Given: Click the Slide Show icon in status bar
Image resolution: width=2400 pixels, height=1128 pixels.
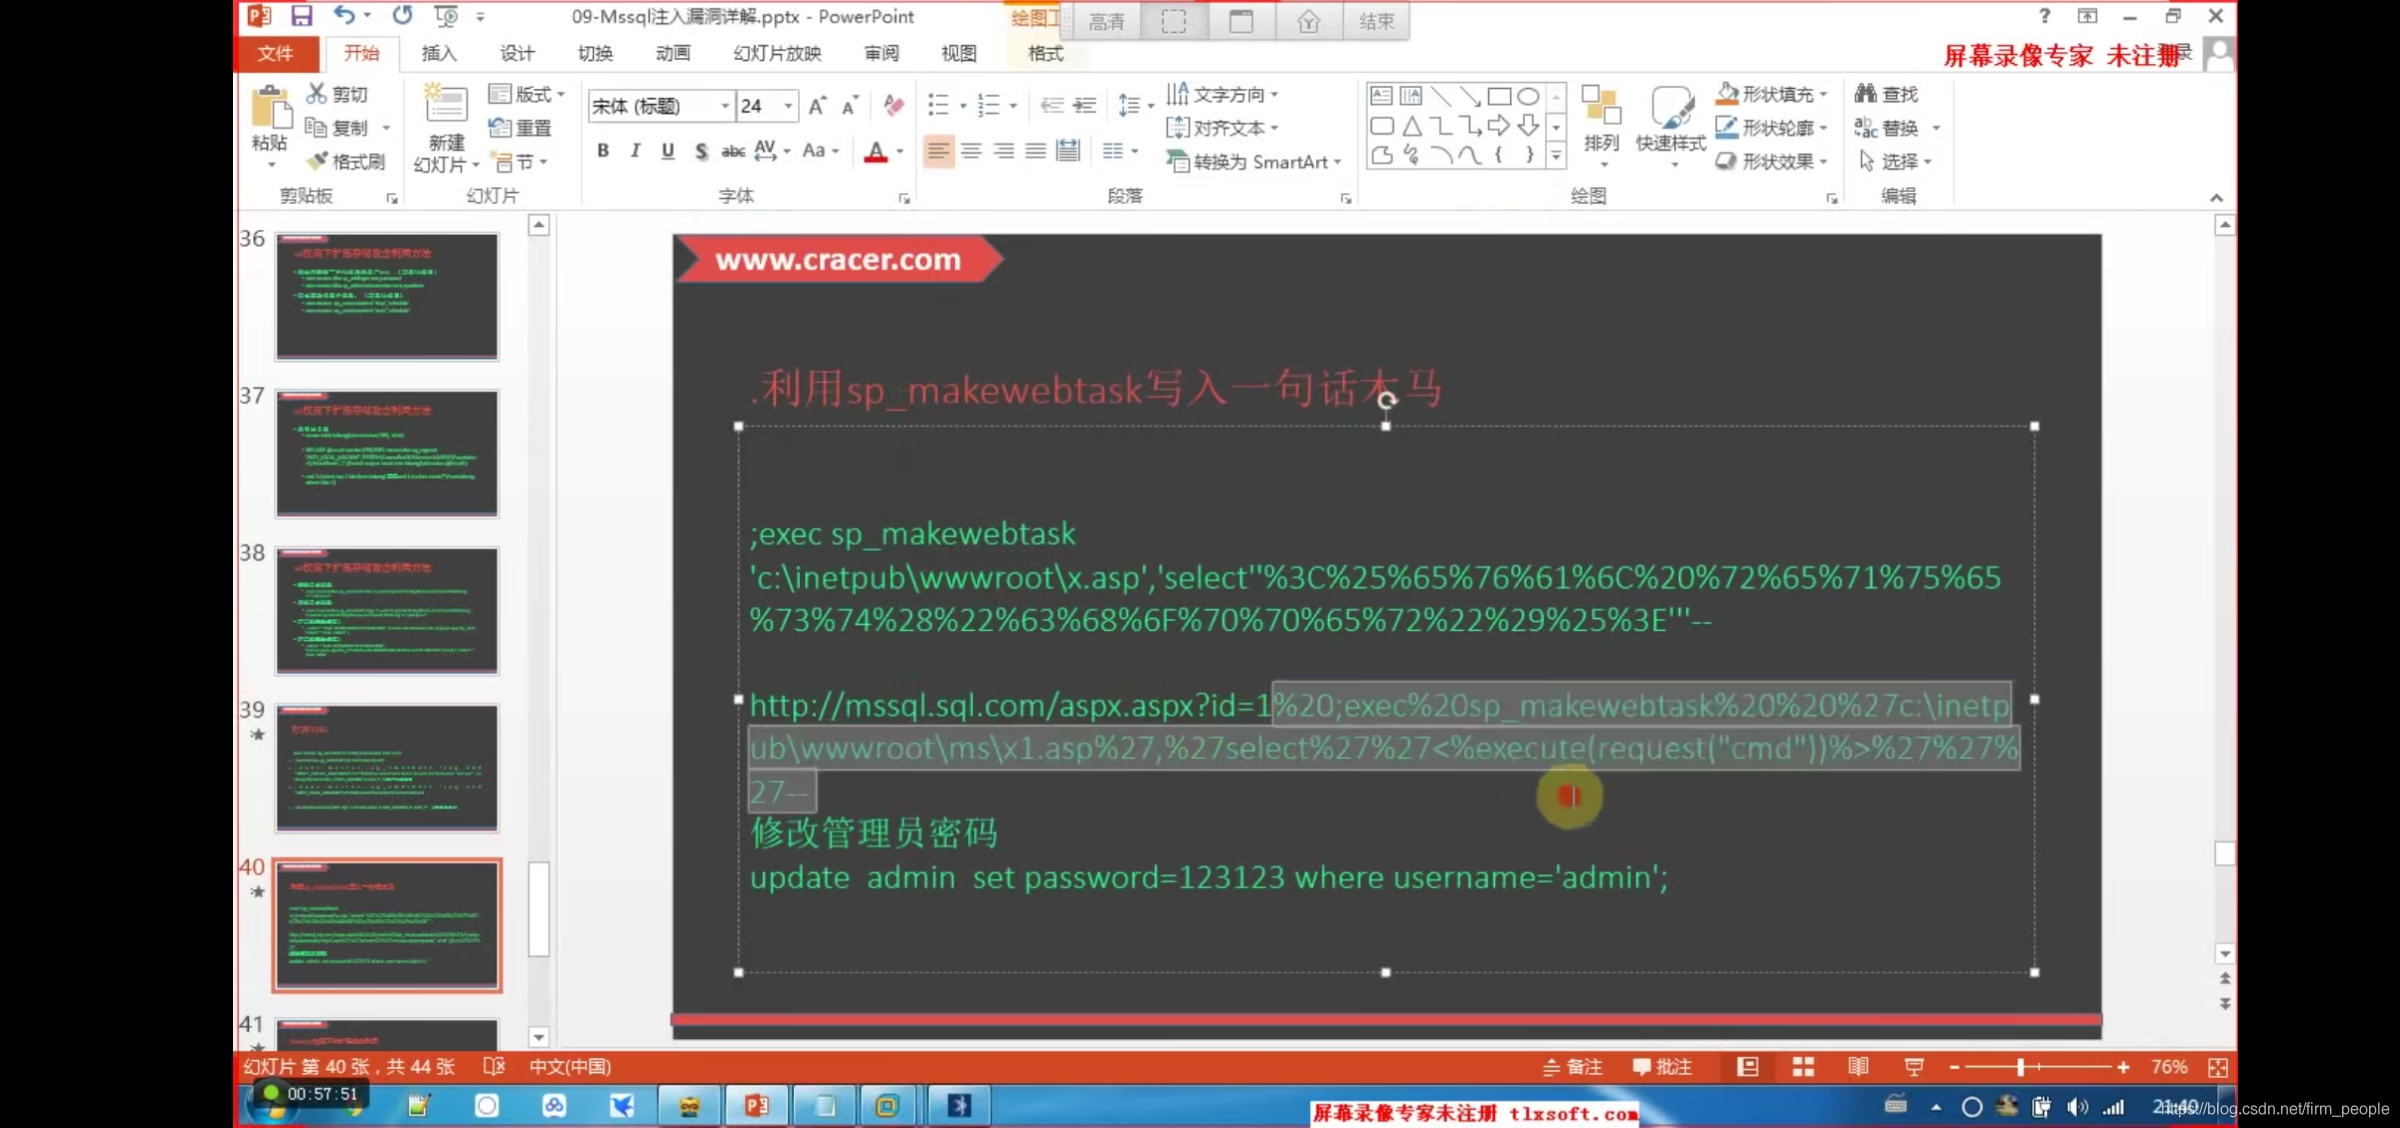Looking at the screenshot, I should (x=1914, y=1067).
